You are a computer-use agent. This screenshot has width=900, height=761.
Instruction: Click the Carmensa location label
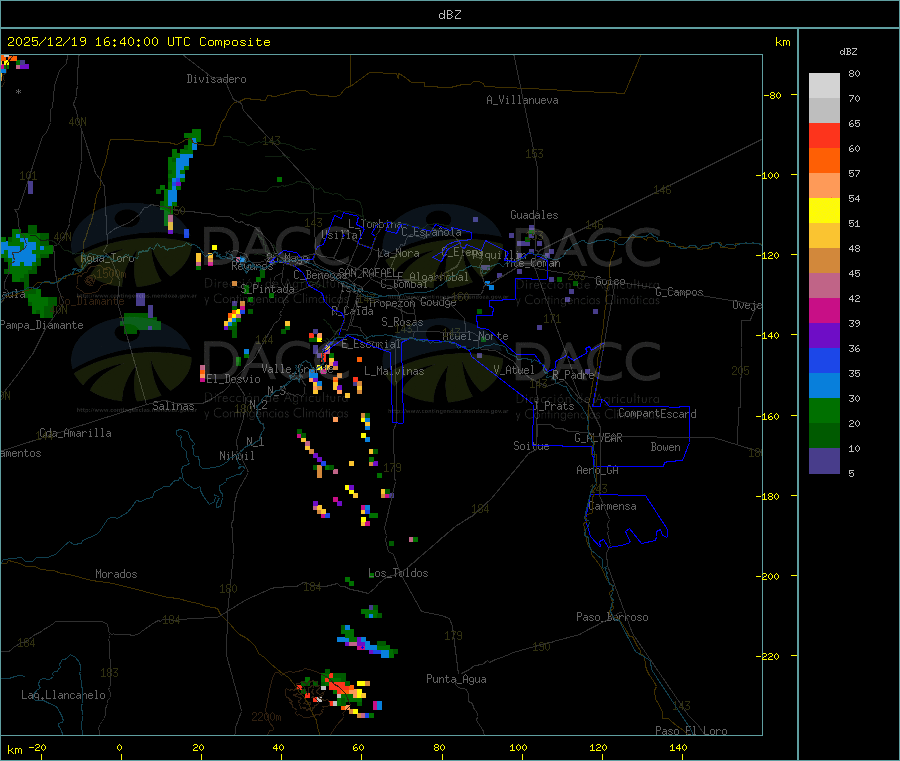[x=612, y=506]
